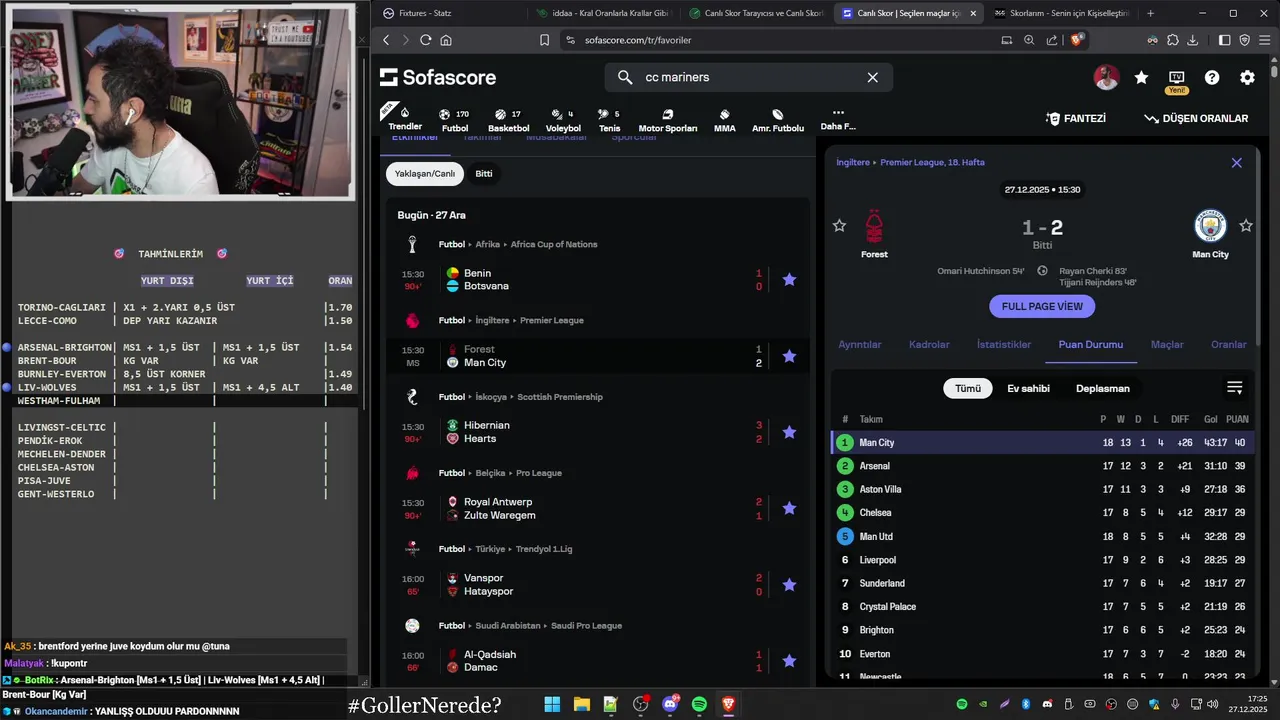
Task: Click the cc mariners search field
Action: tap(750, 77)
